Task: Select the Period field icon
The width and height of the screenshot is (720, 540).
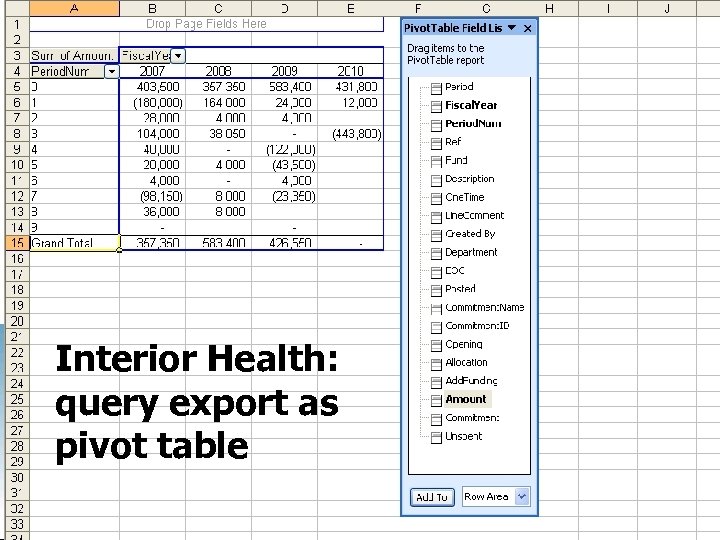Action: (x=436, y=88)
